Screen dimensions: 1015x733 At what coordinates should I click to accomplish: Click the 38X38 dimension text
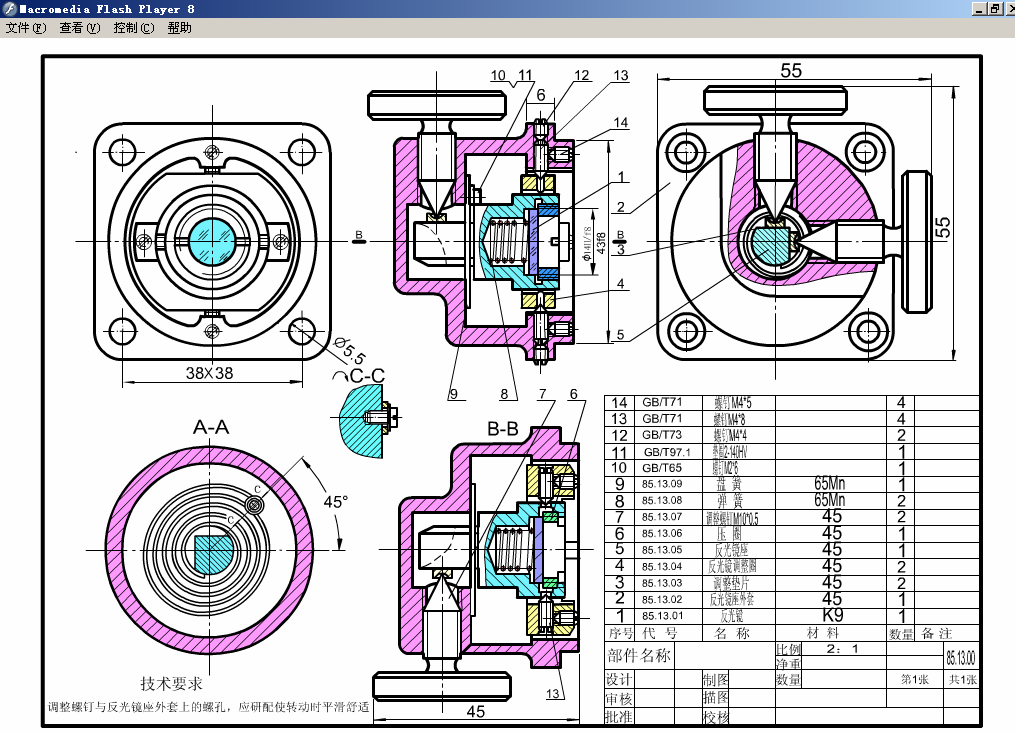tap(210, 372)
